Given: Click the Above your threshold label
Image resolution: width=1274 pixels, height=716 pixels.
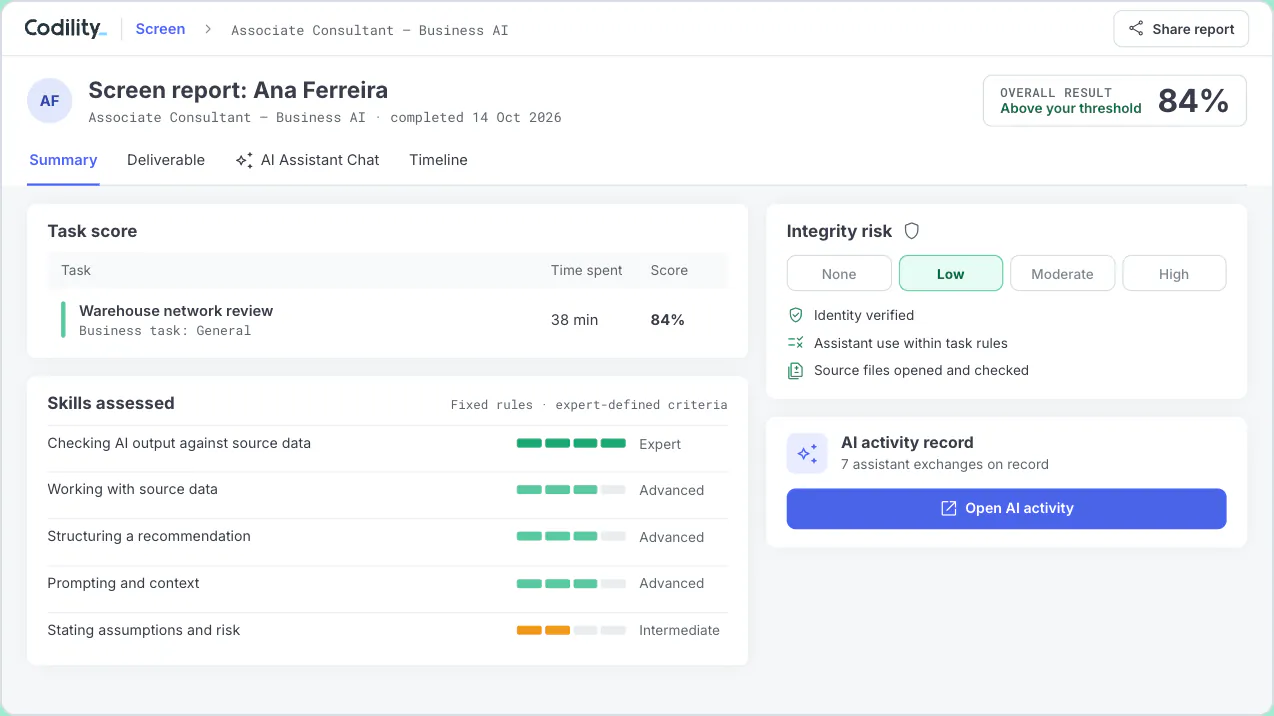Looking at the screenshot, I should coord(1071,109).
